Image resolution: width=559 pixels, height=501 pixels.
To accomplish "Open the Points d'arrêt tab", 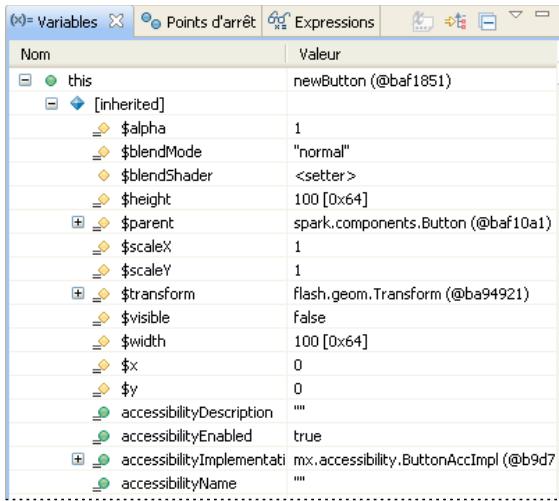I will tap(198, 22).
